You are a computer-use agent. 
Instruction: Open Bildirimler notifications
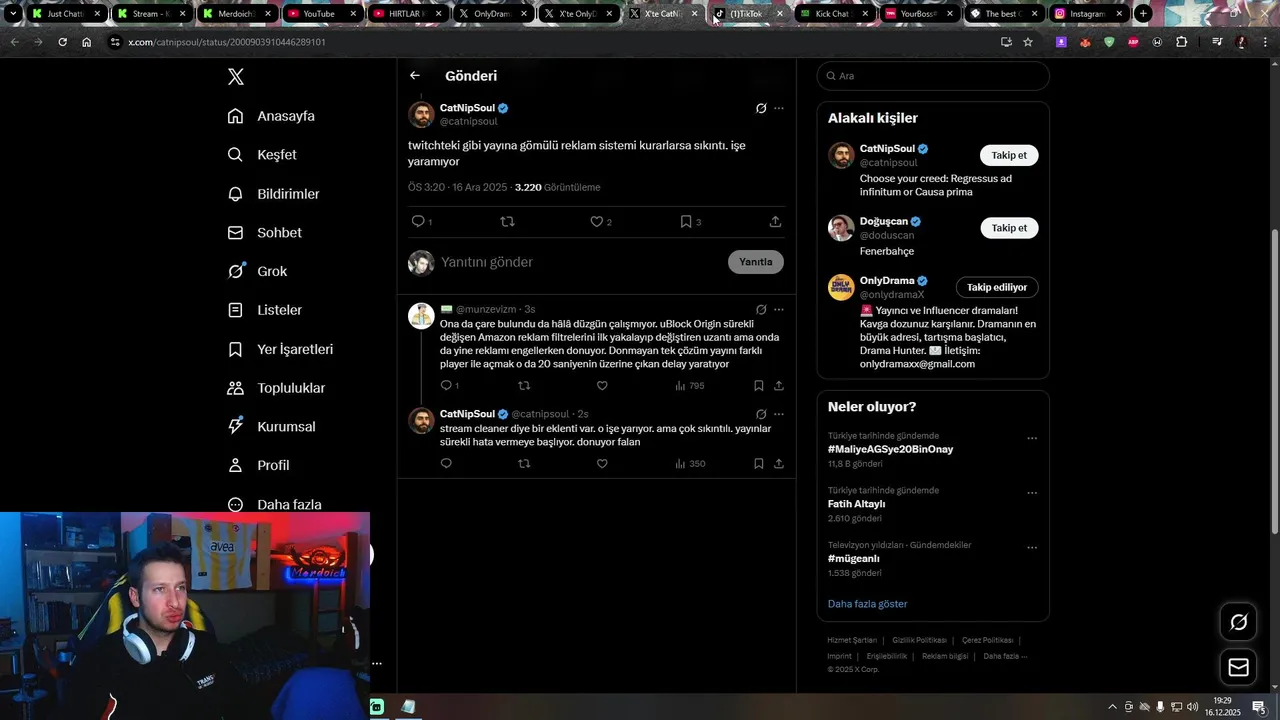tap(273, 194)
